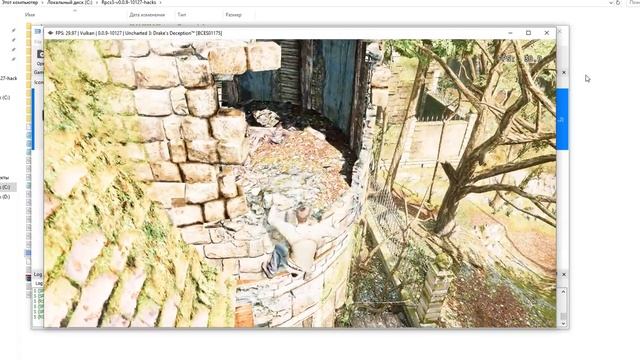The height and width of the screenshot is (360, 640).
Task: Expand chevron after 'Этот компьютер' breadcrumb
Action: click(42, 3)
